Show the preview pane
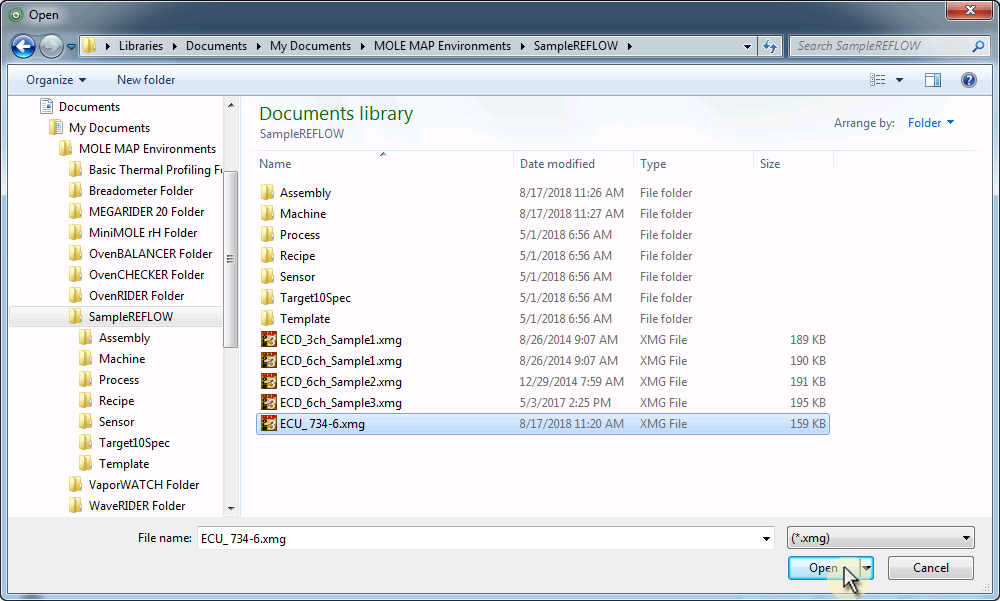Viewport: 1000px width, 601px height. 933,80
